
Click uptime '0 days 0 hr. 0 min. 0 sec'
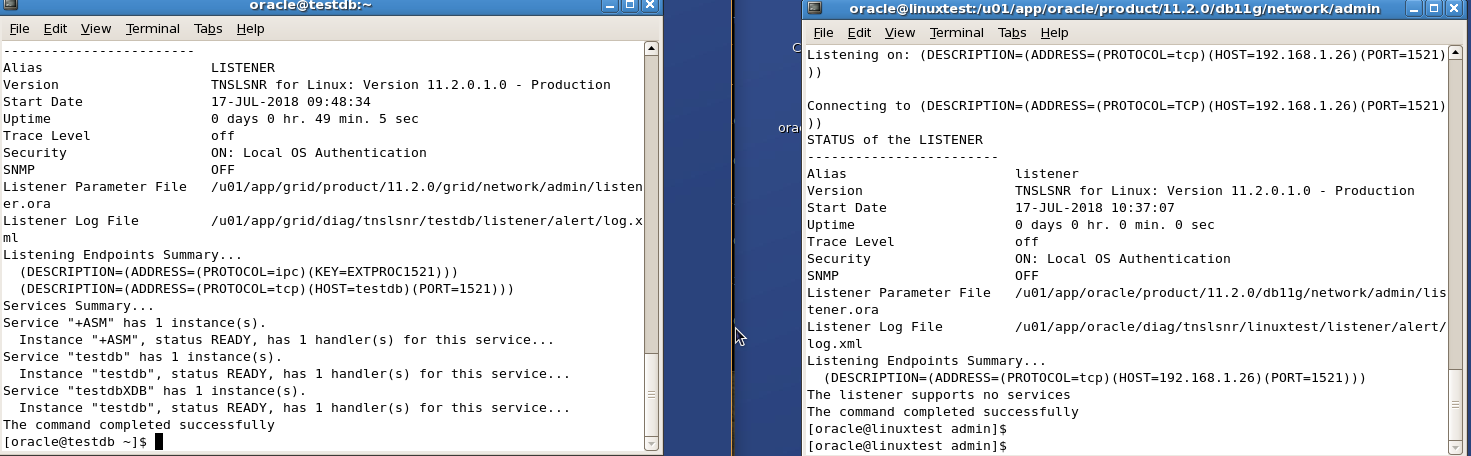tap(1115, 225)
